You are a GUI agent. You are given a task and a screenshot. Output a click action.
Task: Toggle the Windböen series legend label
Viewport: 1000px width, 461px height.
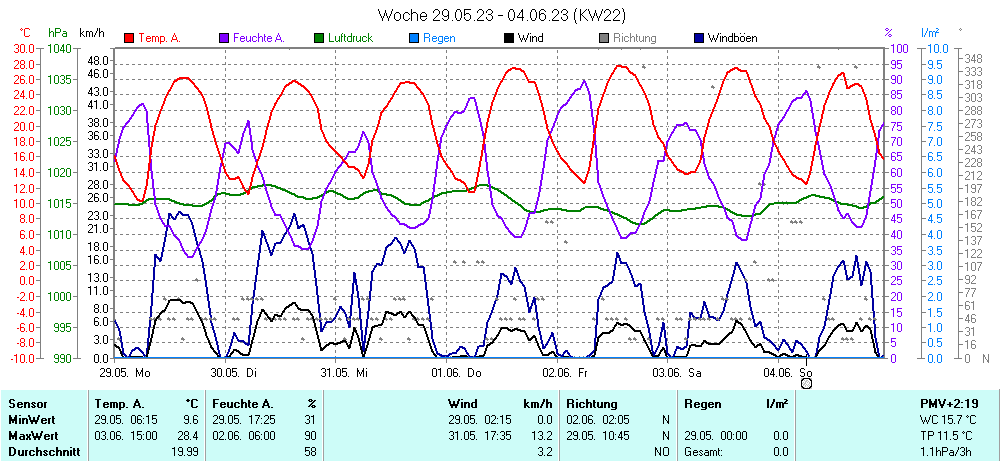732,38
